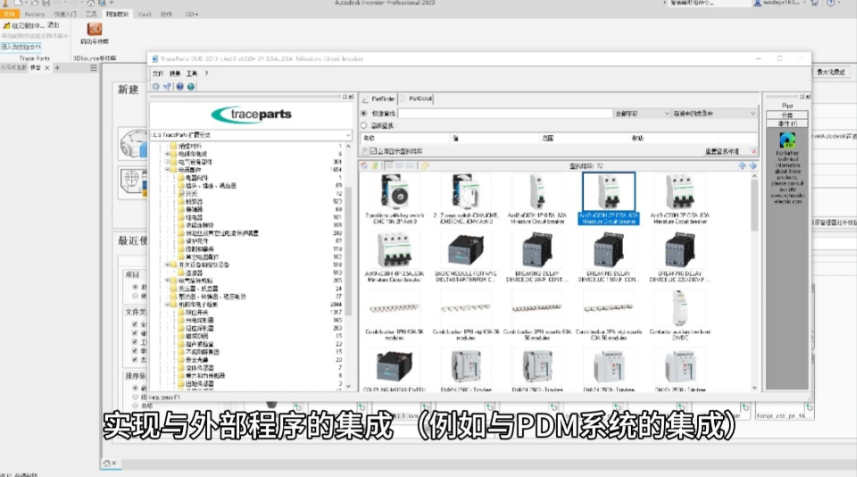Open the 文件 menu in TraceParts window
Screen dimensions: 857x477
click(x=158, y=73)
